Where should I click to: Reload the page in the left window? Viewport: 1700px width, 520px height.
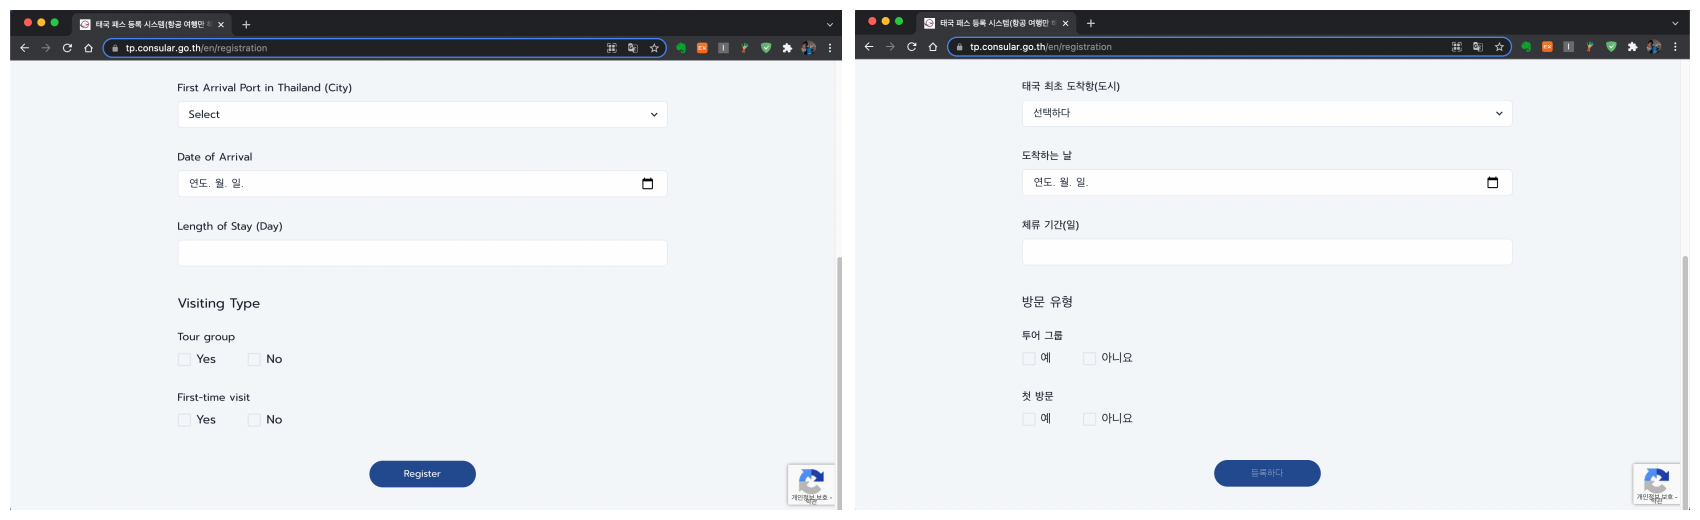coord(67,48)
